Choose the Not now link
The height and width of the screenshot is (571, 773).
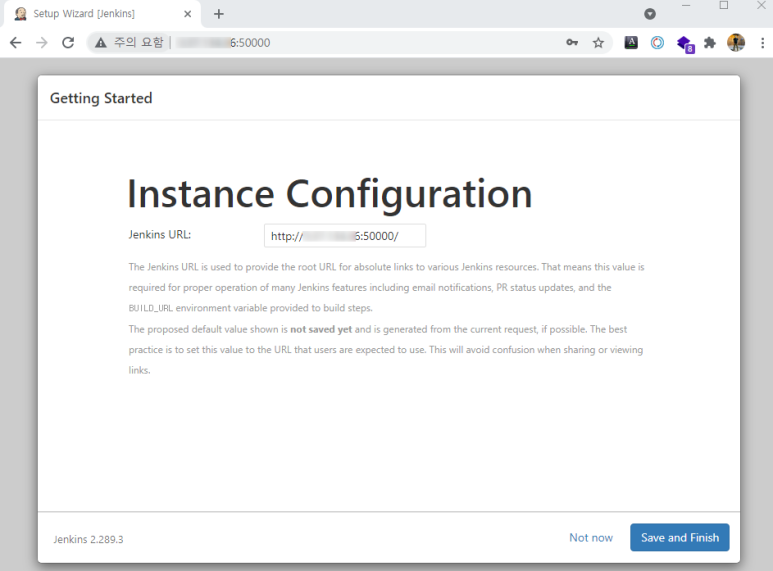click(591, 537)
